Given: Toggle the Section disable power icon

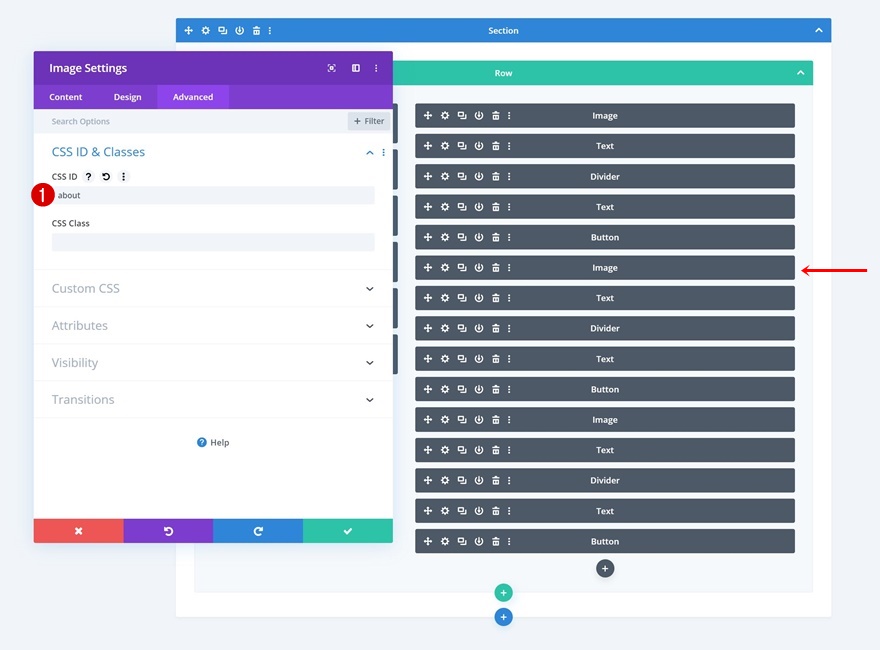Looking at the screenshot, I should click(240, 31).
